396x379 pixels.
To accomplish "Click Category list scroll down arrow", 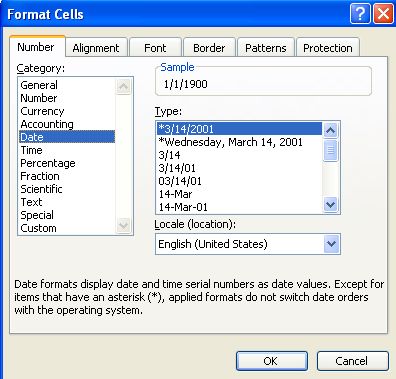I will tap(123, 226).
